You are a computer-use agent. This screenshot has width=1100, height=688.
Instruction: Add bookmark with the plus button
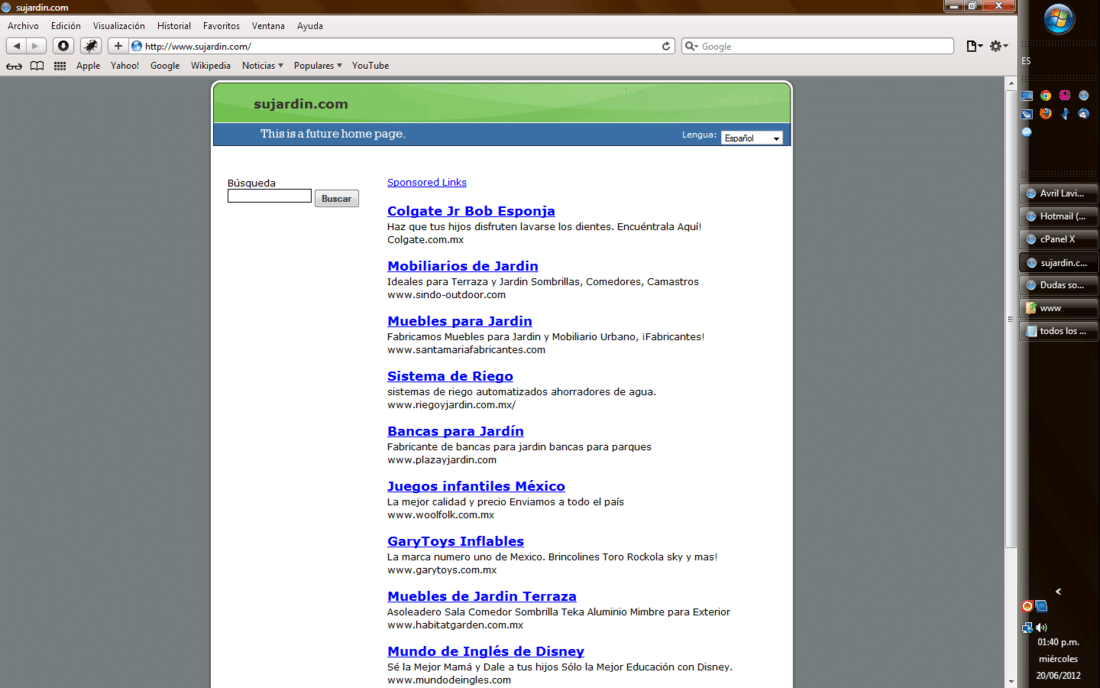(x=118, y=46)
